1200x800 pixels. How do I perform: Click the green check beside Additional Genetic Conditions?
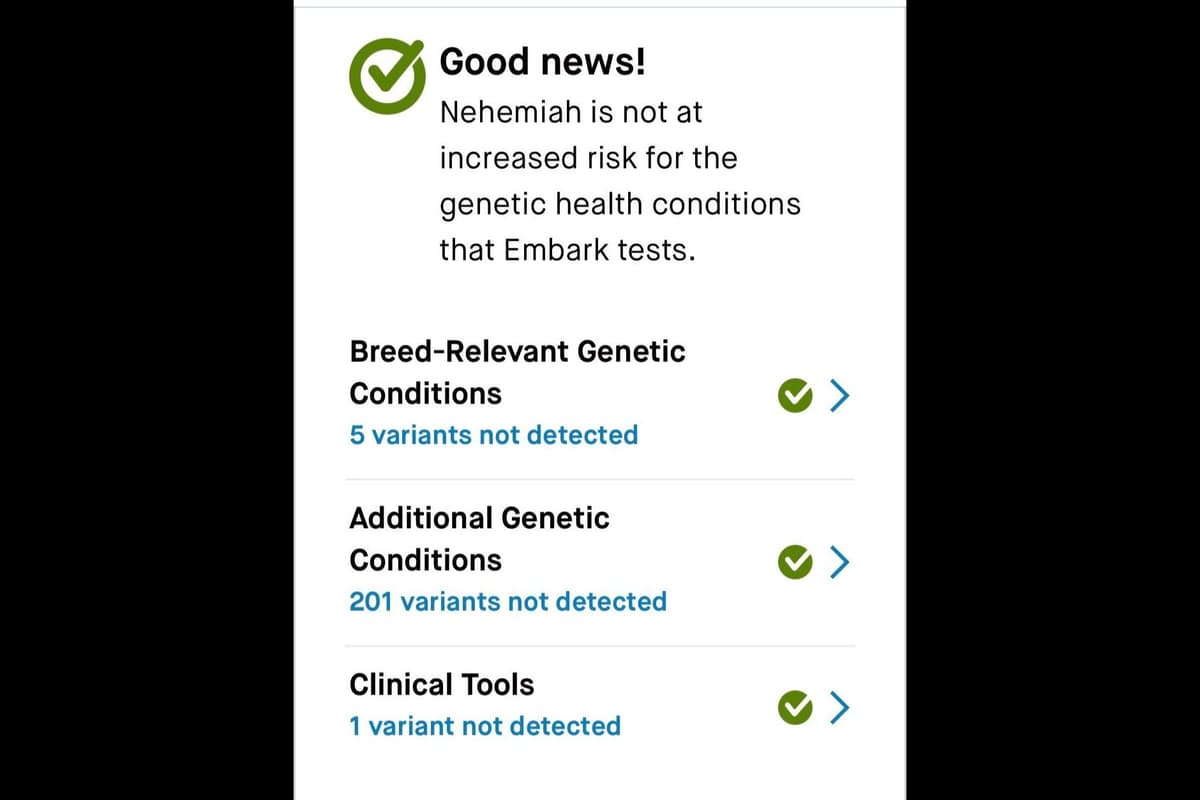click(794, 563)
